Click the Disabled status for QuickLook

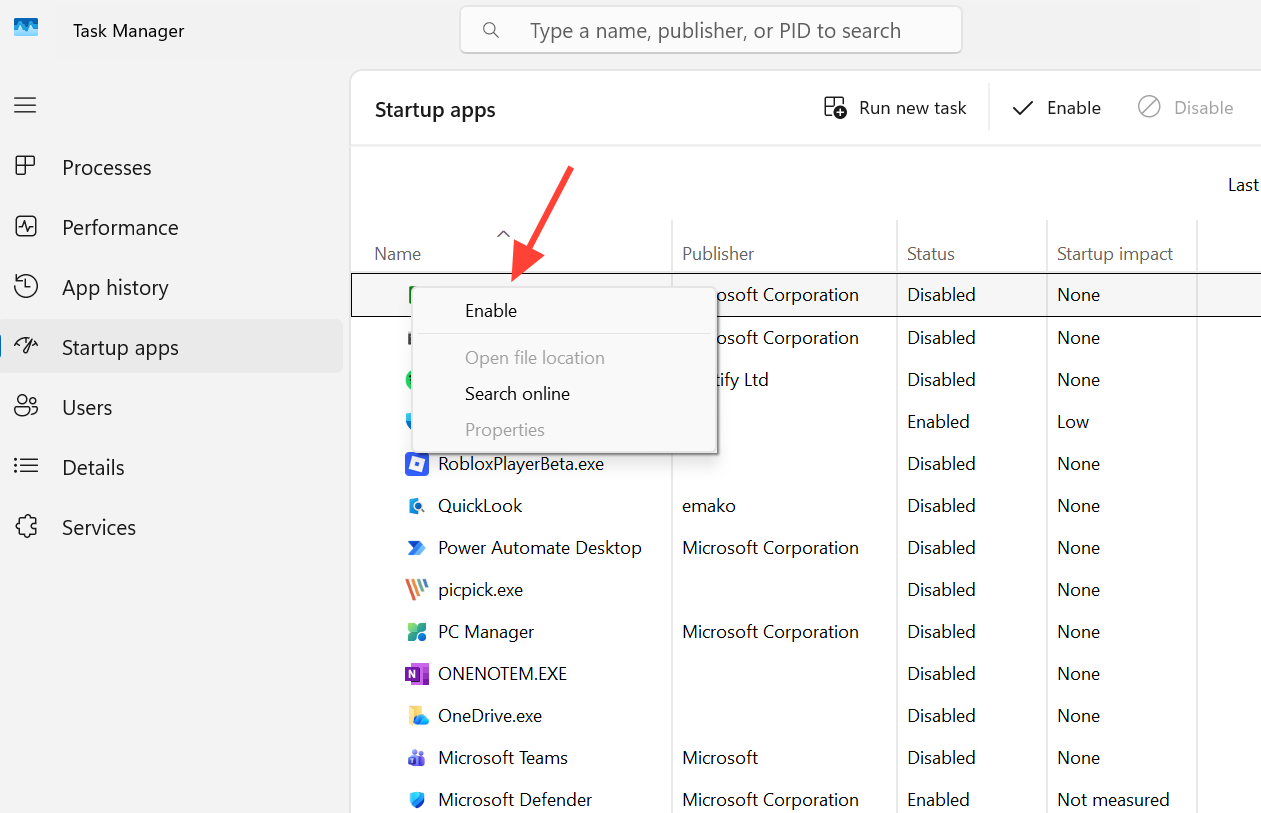[941, 506]
